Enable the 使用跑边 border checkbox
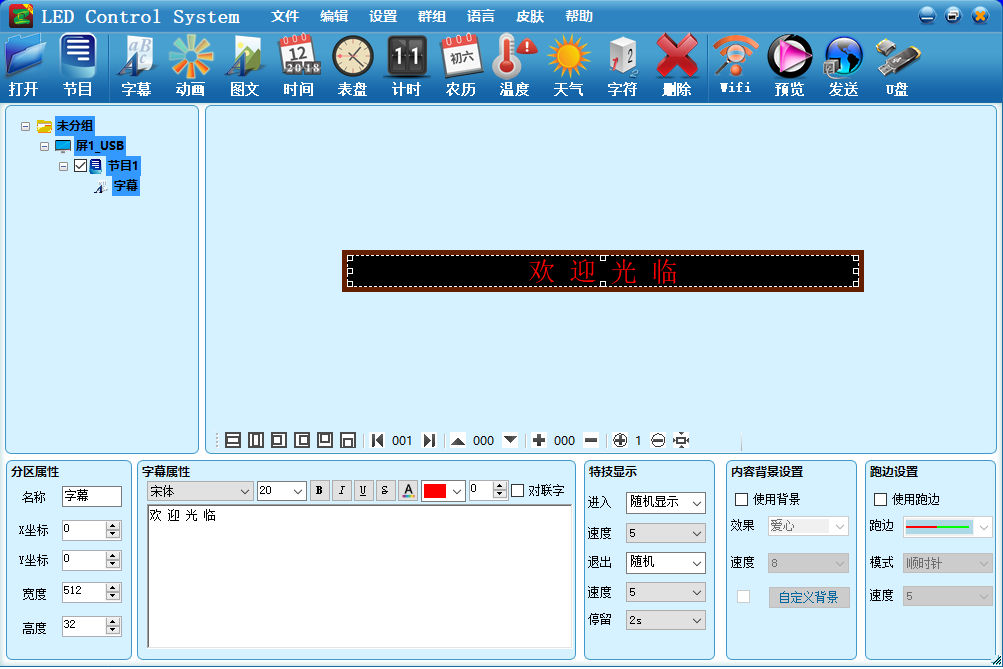Viewport: 1003px width, 669px height. coord(881,499)
